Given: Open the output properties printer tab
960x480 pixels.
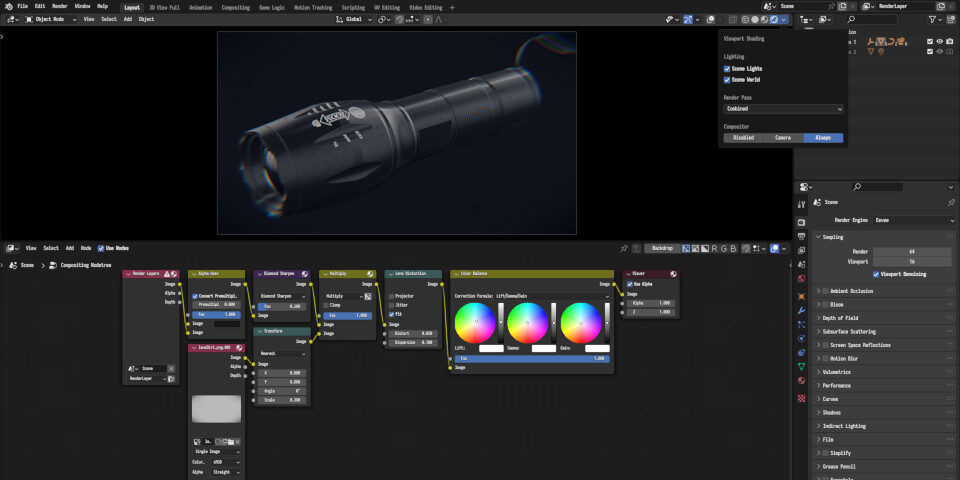Looking at the screenshot, I should pos(801,236).
